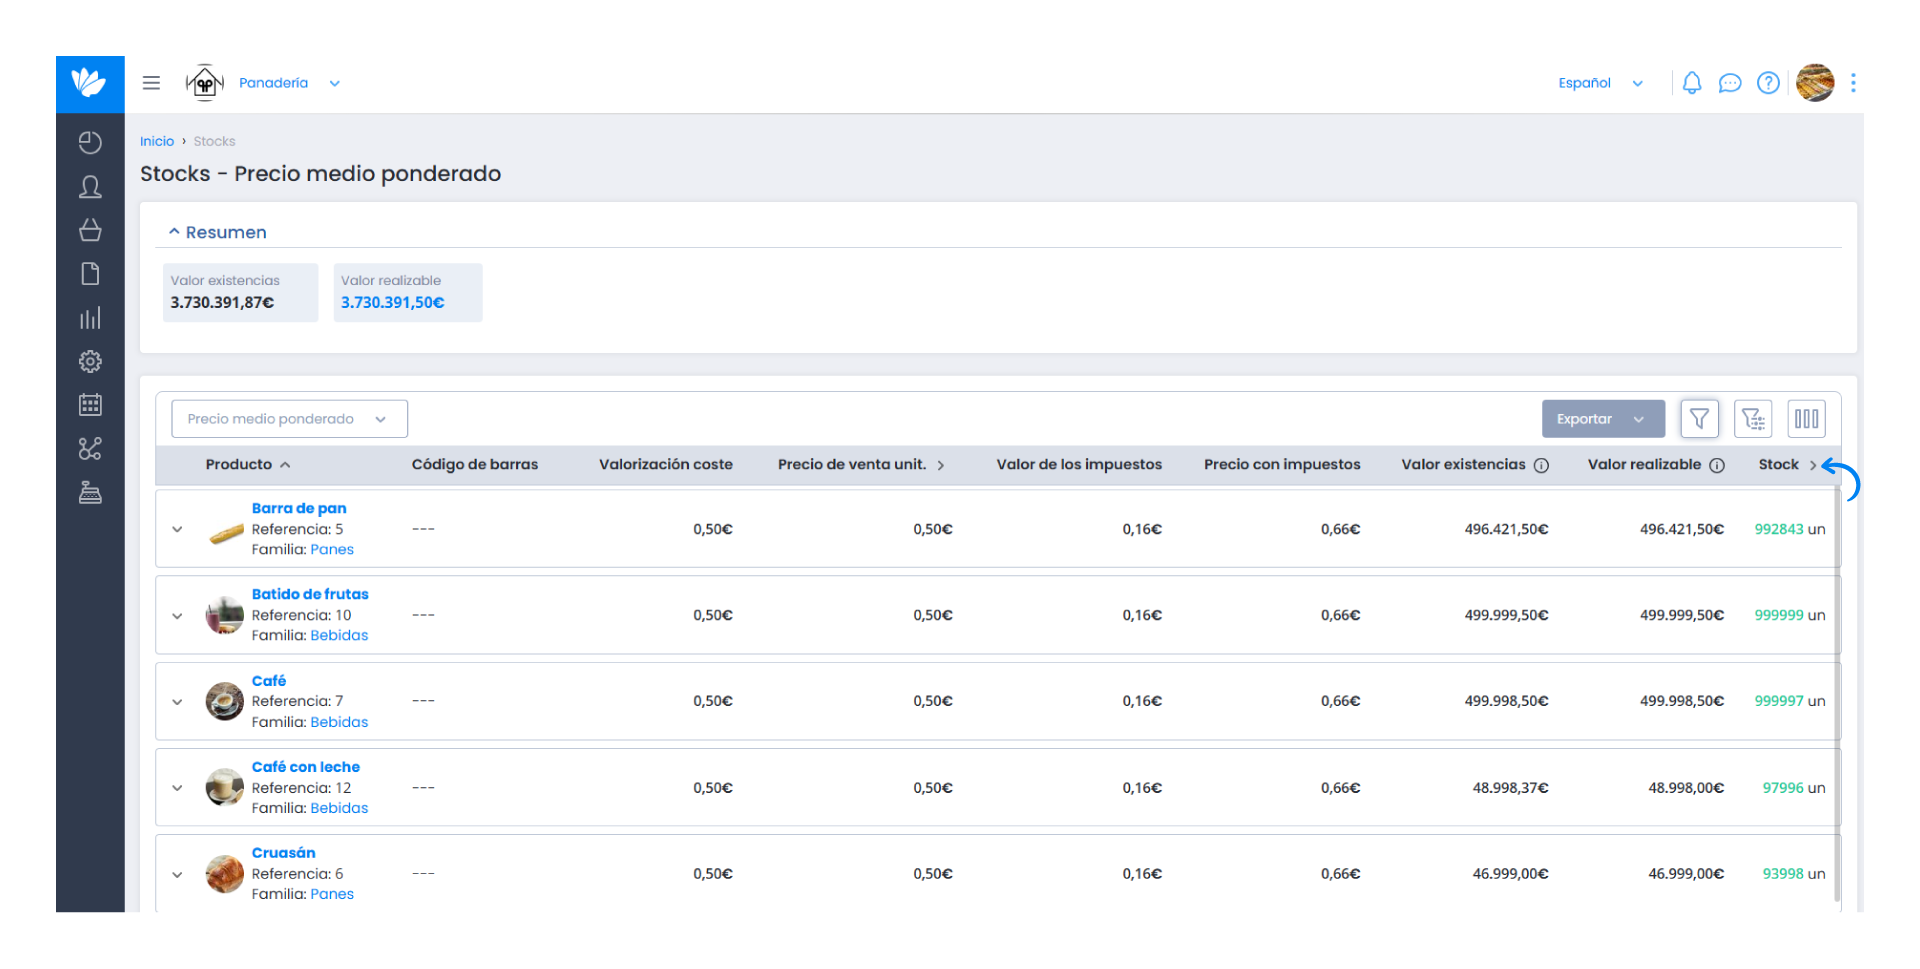Click the lotus logo in the top corner

[90, 83]
